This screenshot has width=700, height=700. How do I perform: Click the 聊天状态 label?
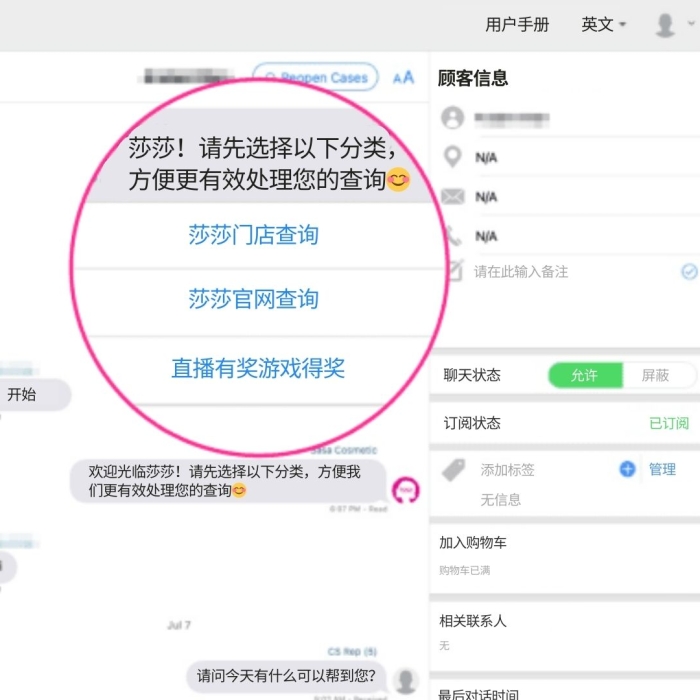[472, 375]
